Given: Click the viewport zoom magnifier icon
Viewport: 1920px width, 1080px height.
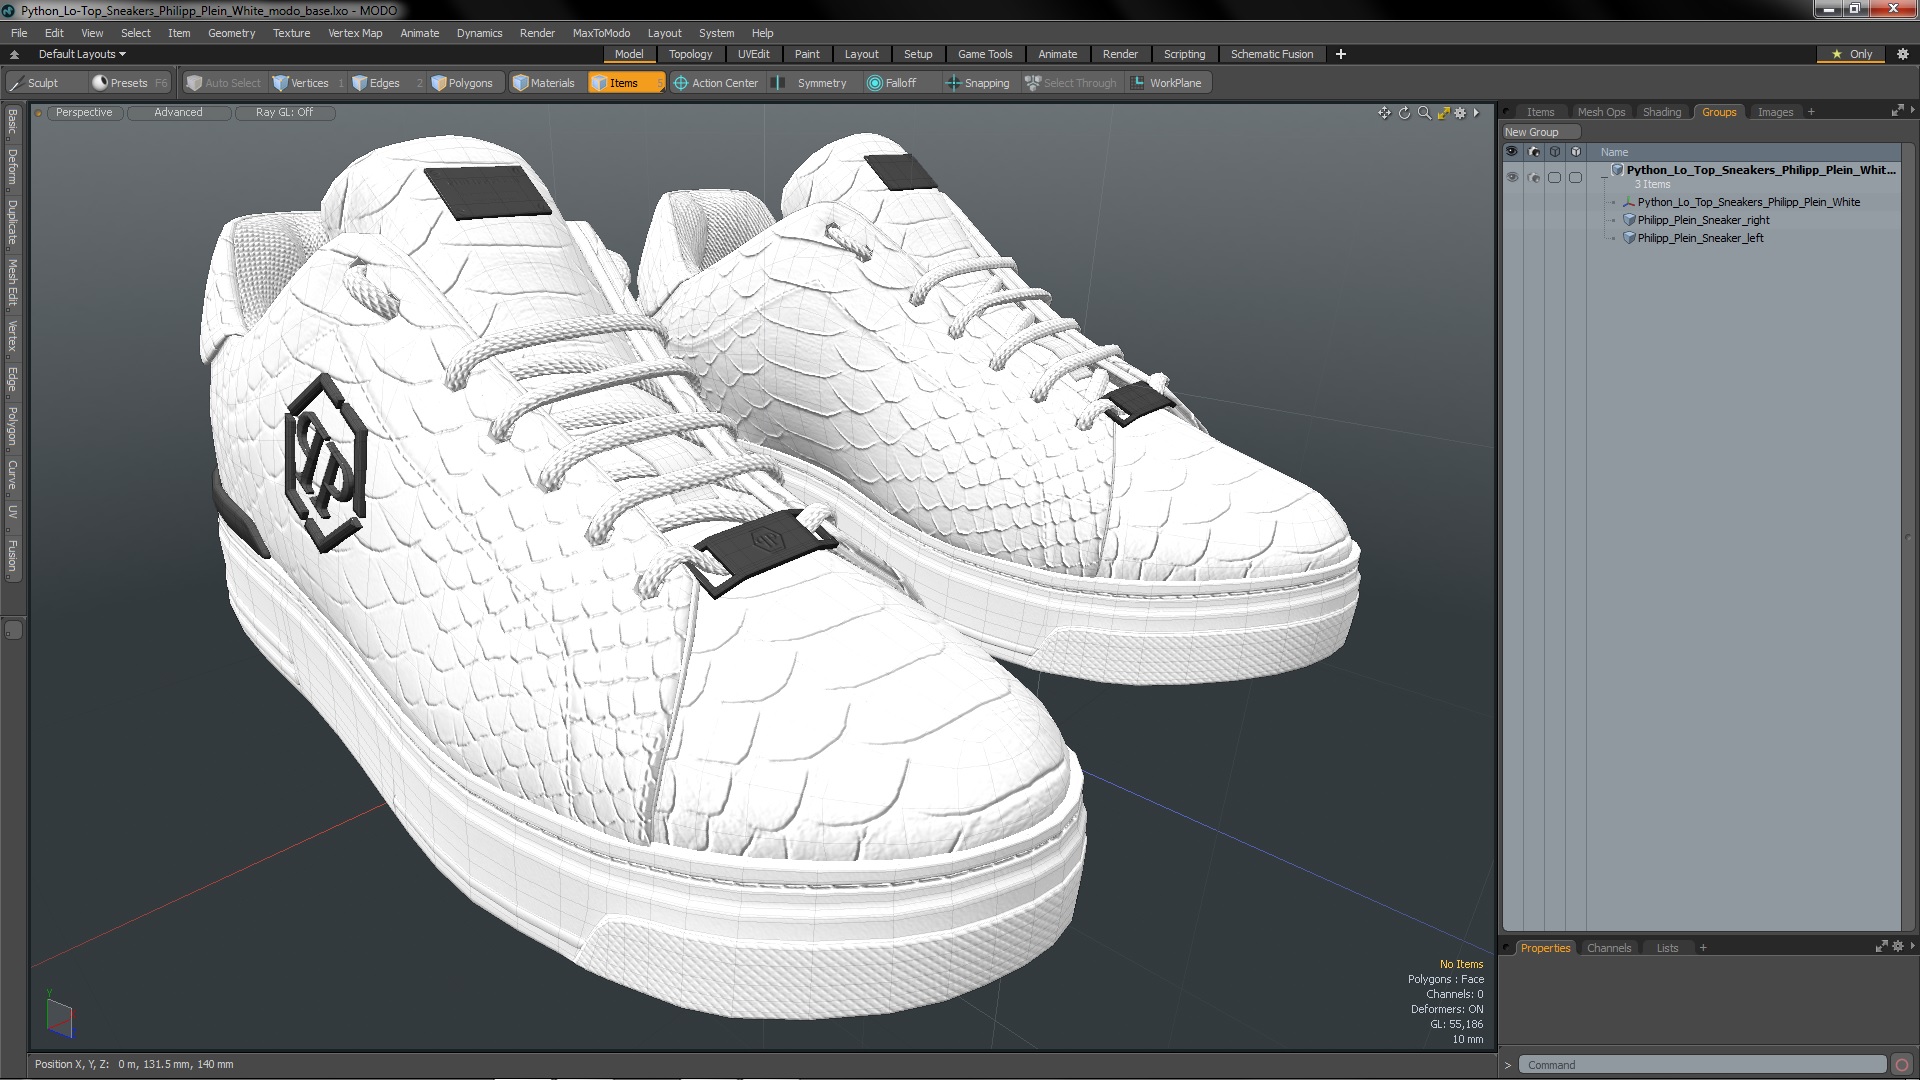Looking at the screenshot, I should tap(1424, 113).
